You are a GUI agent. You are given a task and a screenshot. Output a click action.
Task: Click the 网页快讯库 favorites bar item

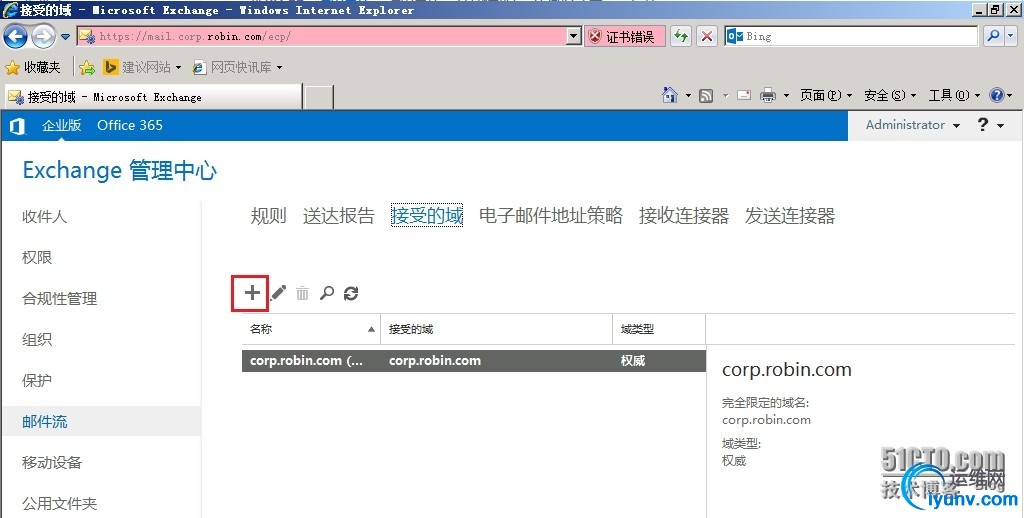[x=237, y=67]
